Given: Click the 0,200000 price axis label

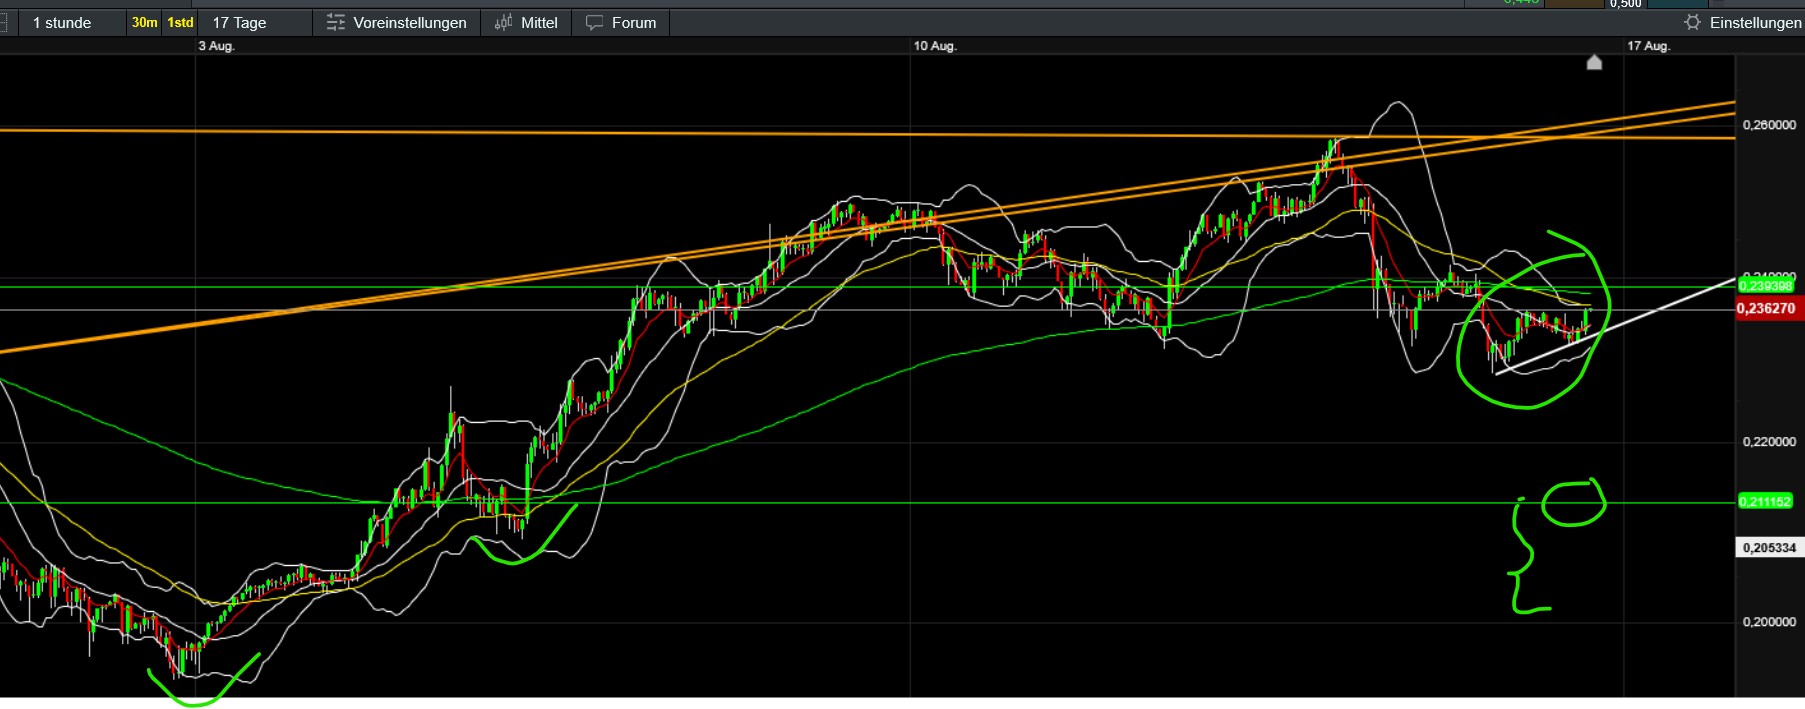Looking at the screenshot, I should coord(1769,622).
